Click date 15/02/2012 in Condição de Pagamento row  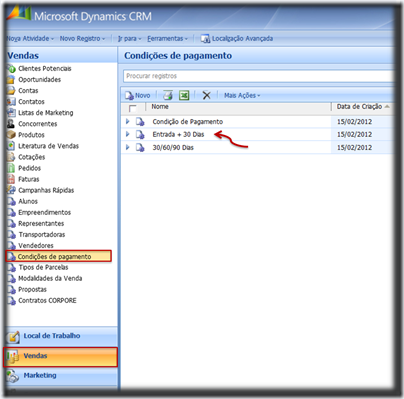click(354, 122)
